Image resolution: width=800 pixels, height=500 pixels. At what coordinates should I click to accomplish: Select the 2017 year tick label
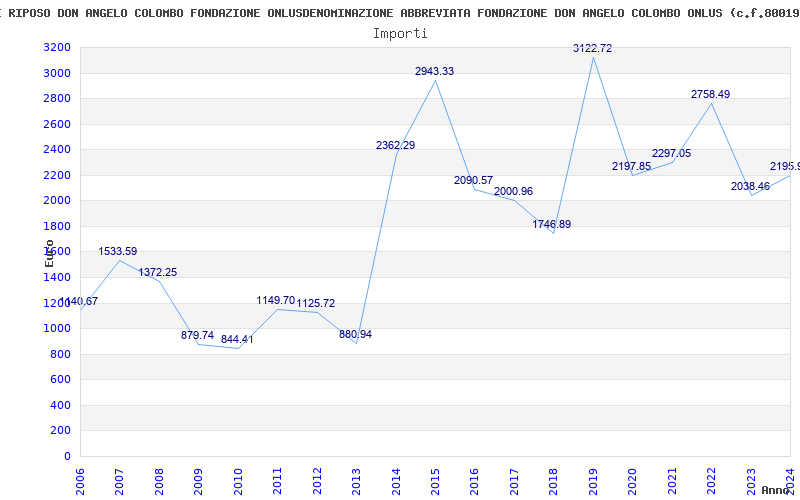pyautogui.click(x=514, y=481)
